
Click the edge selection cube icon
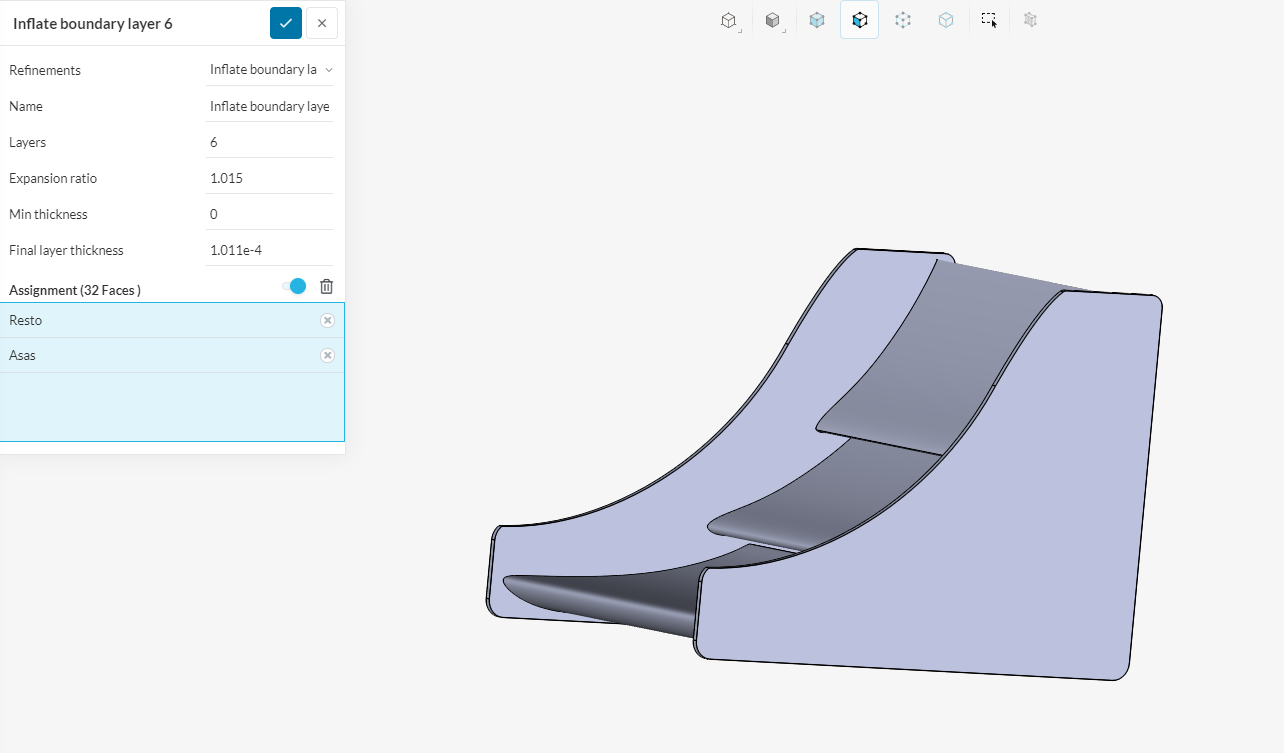[x=945, y=20]
